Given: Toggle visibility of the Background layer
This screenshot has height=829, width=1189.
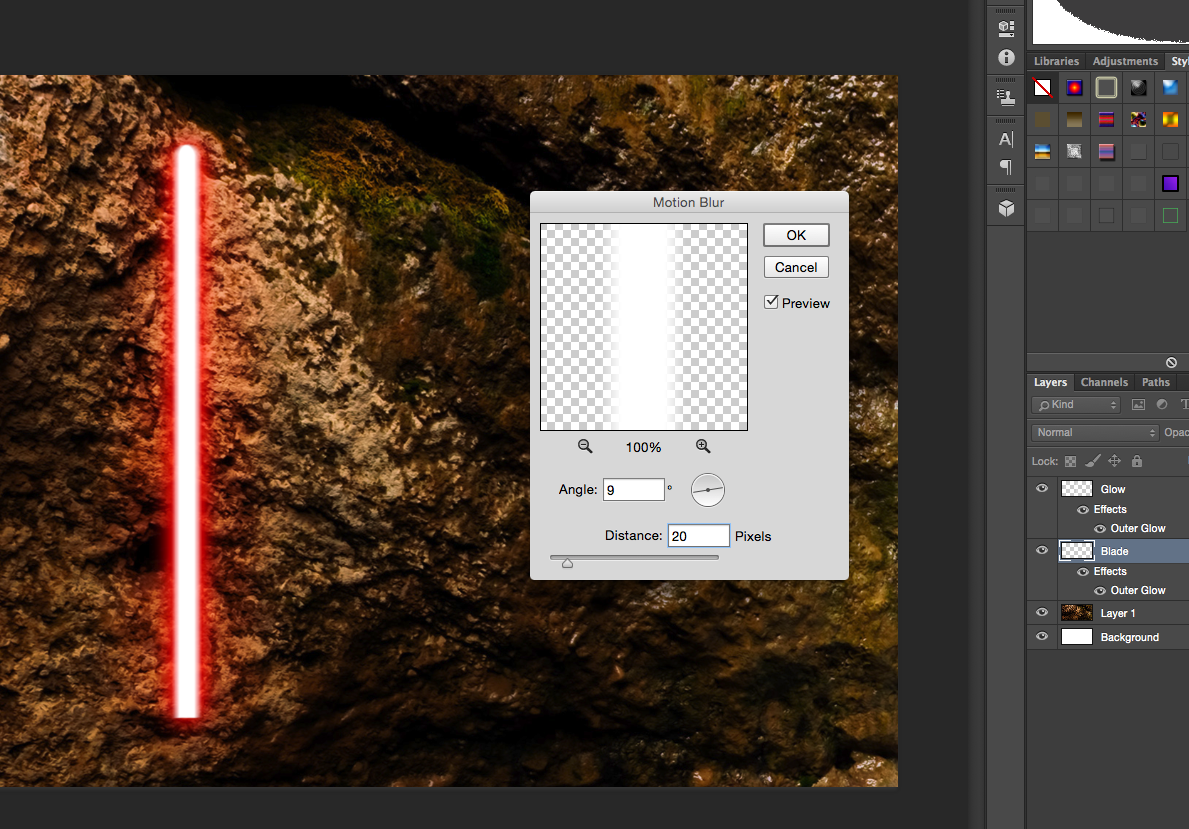Looking at the screenshot, I should pos(1042,636).
